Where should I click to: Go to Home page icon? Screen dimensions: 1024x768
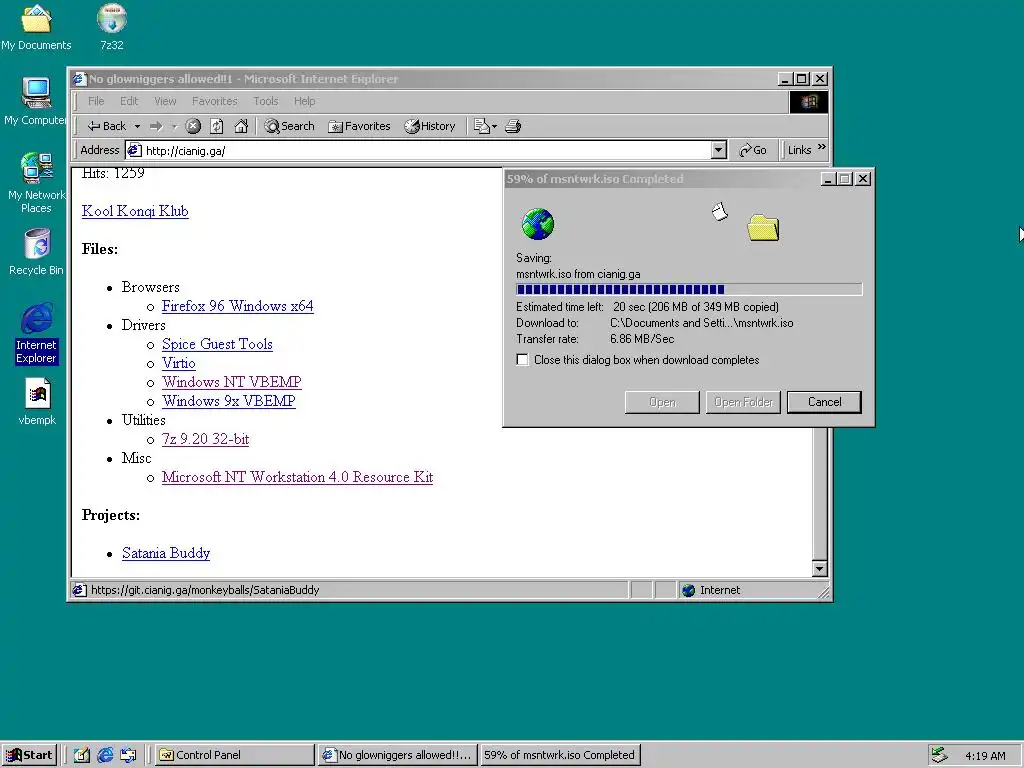coord(241,126)
